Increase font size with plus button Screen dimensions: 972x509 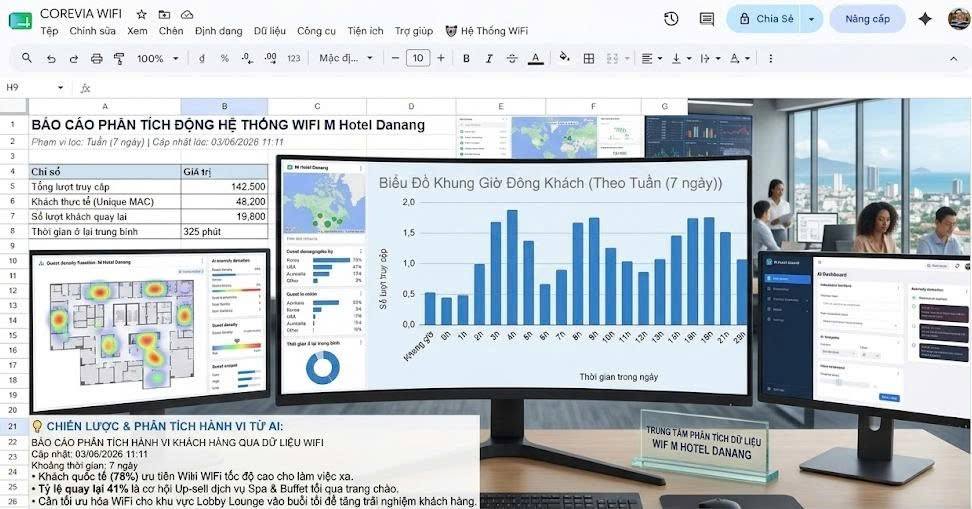[441, 58]
